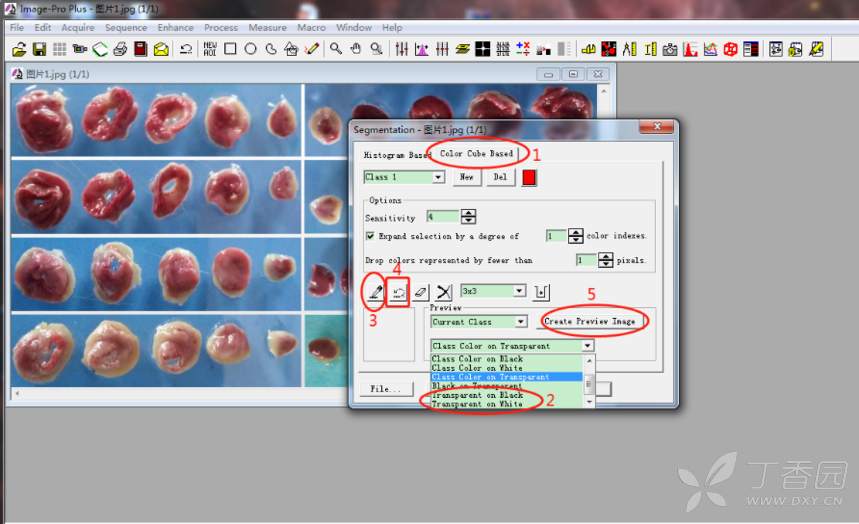859x524 pixels.
Task: Activate the magnifier zoom tool
Action: coord(336,49)
